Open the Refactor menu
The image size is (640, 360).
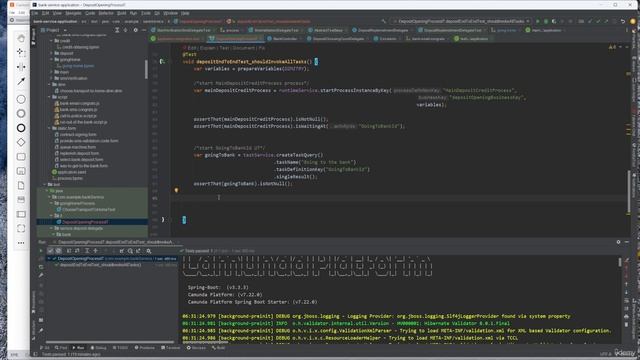coord(106,13)
